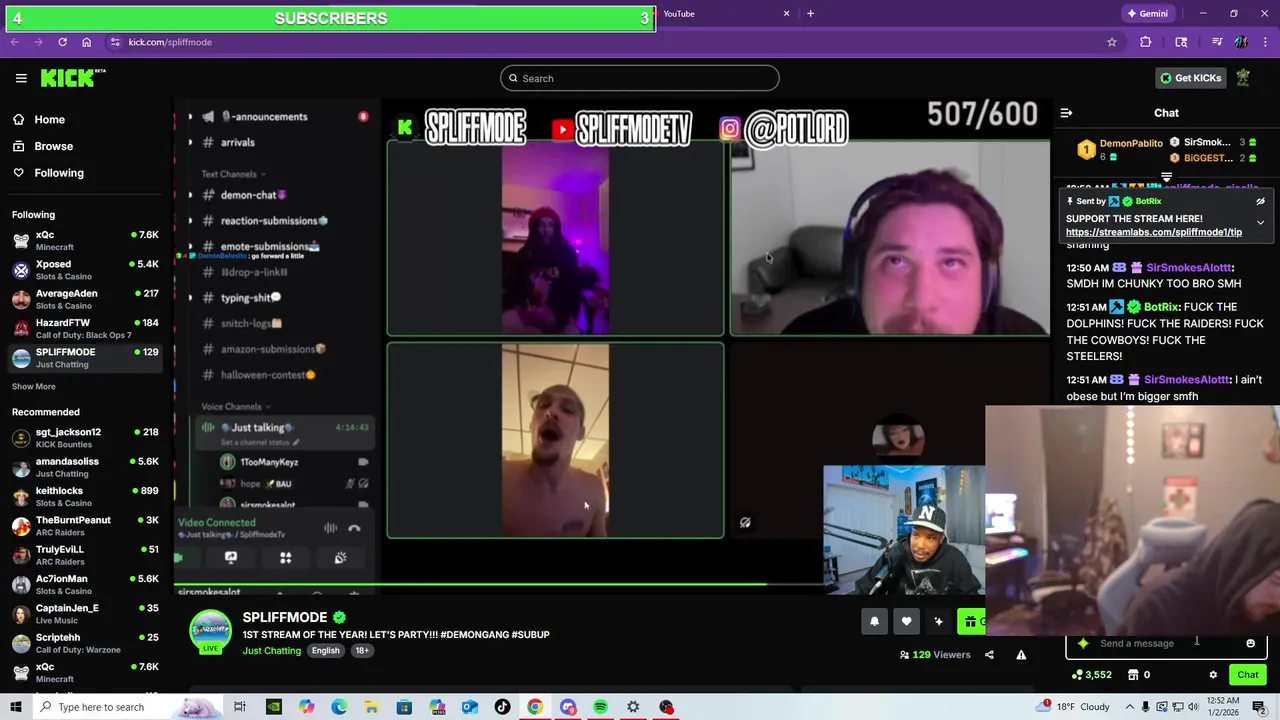This screenshot has width=1280, height=720.
Task: Bookmark this page with the star icon
Action: (1111, 42)
